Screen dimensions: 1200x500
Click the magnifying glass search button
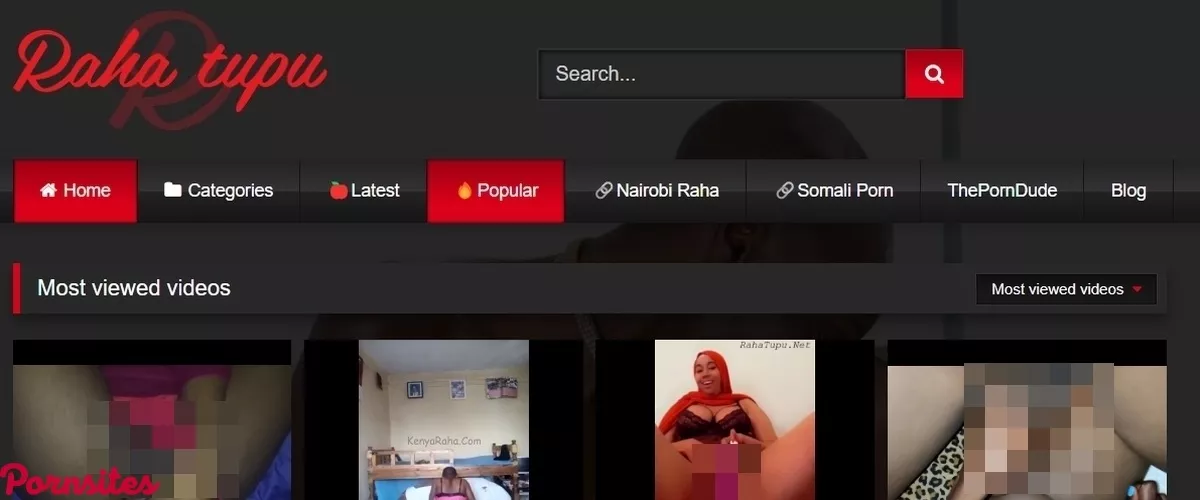pos(934,74)
